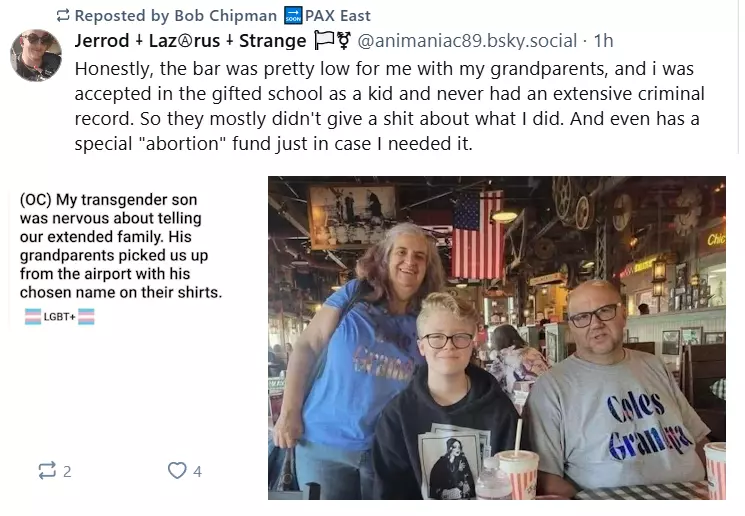Click the repost arrows icon below the post
Viewport: 745px width, 516px height.
pyautogui.click(x=46, y=470)
